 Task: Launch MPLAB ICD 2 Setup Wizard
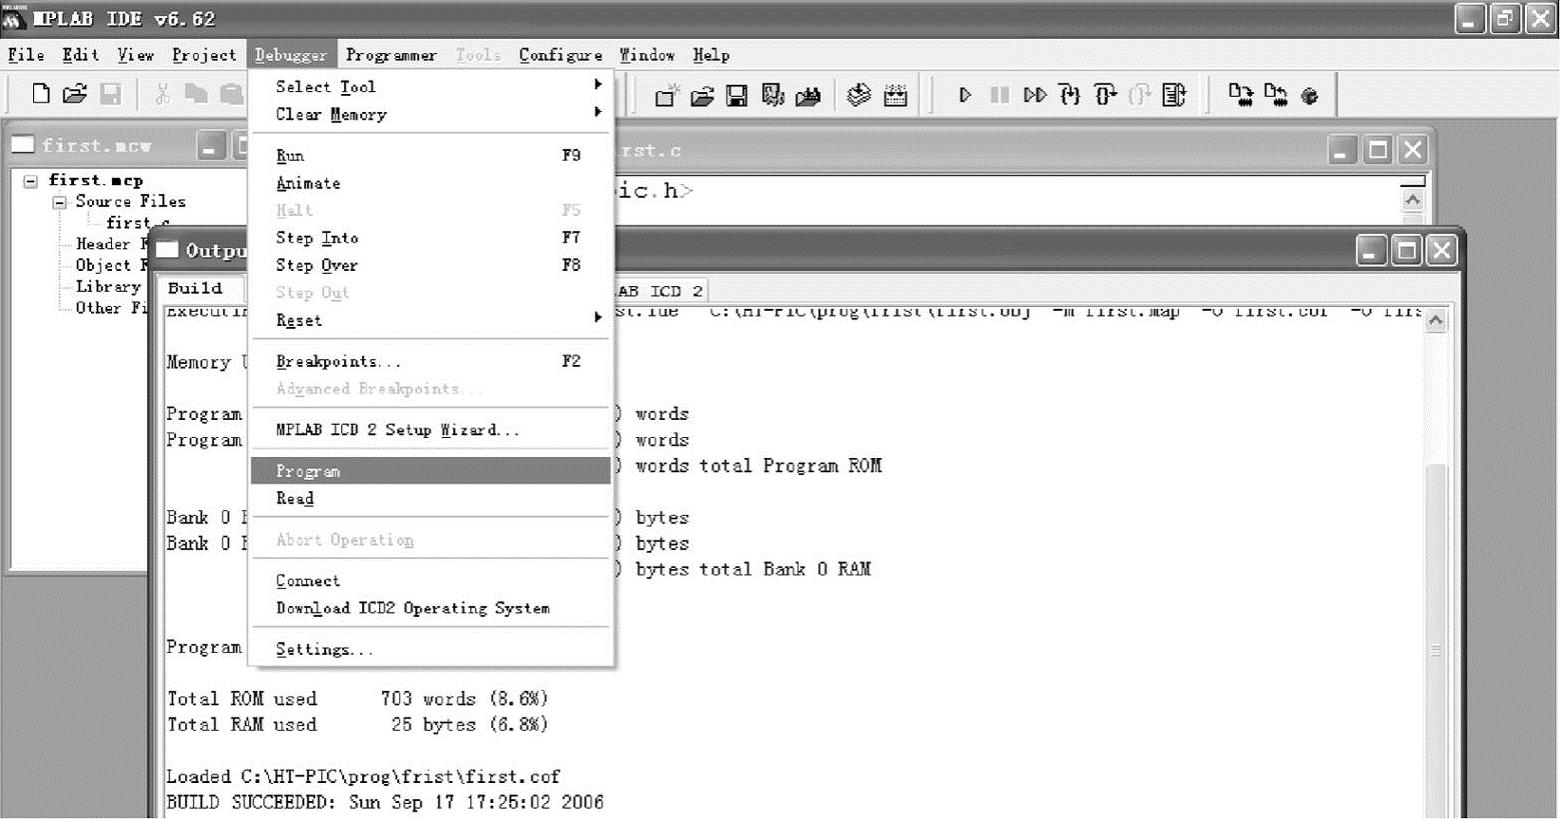point(431,430)
